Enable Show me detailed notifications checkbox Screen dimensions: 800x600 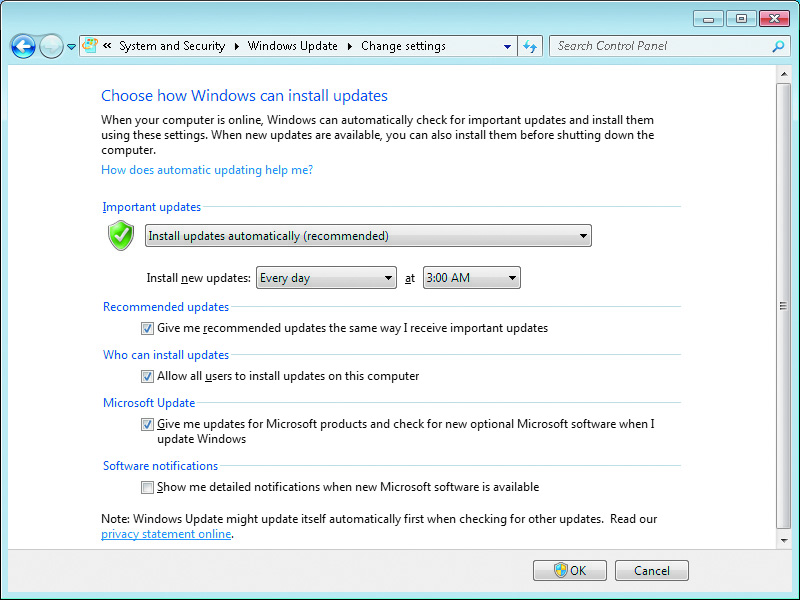pos(147,487)
